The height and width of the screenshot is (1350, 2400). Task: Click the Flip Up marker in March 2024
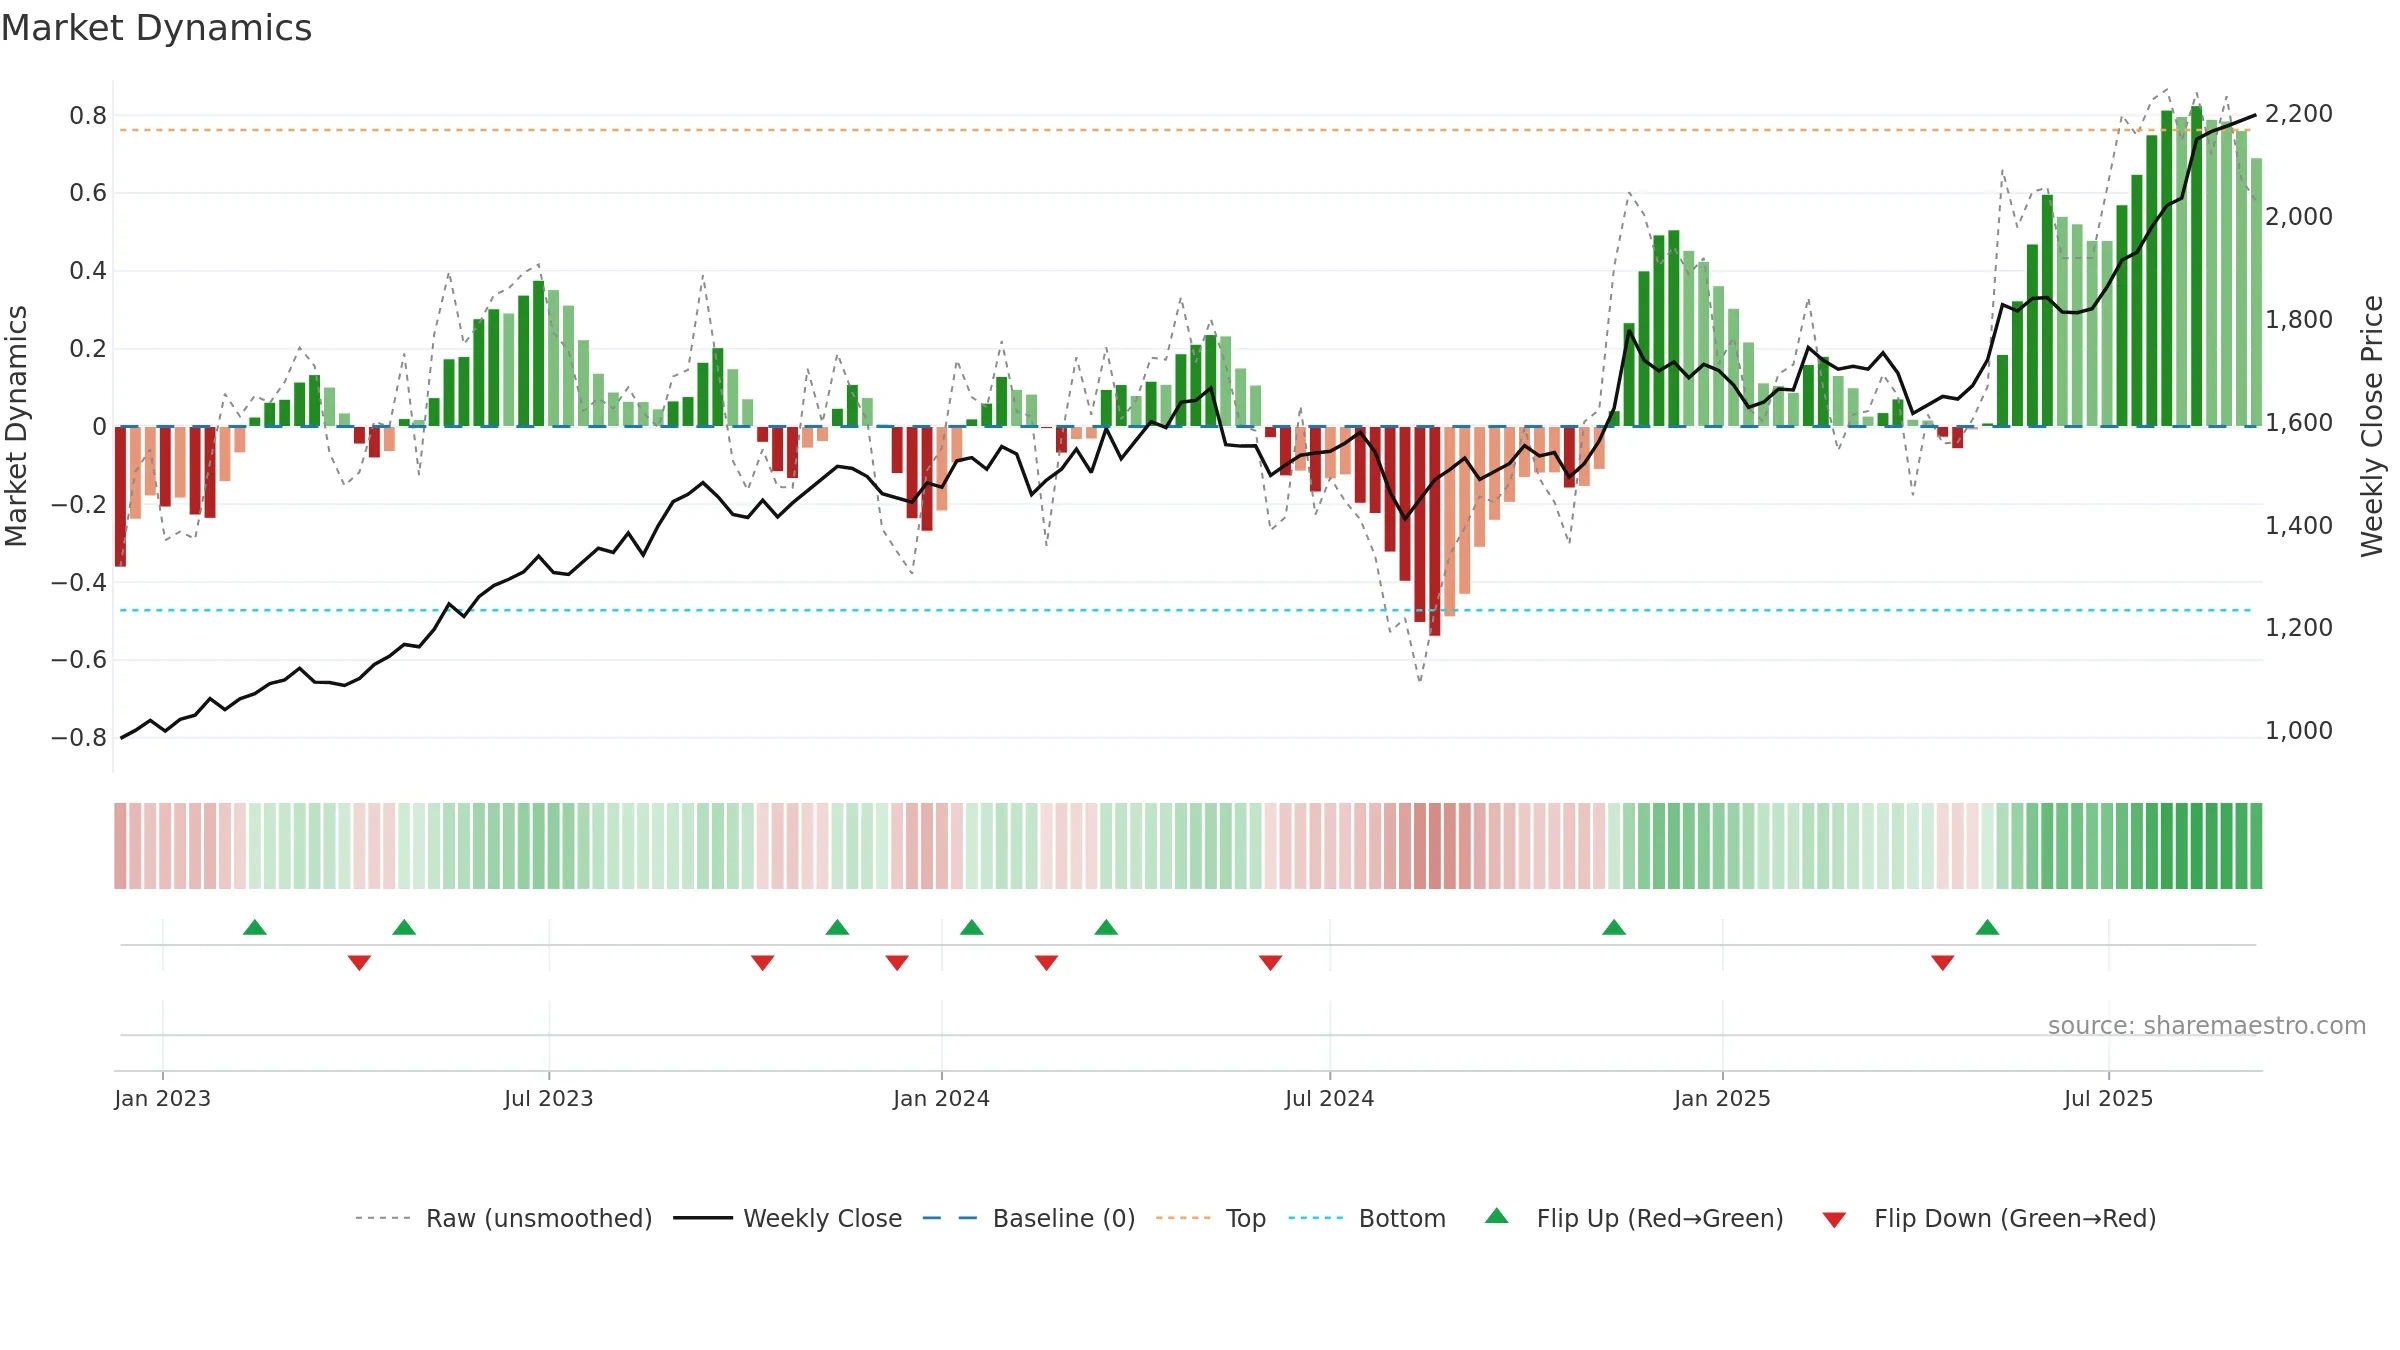pyautogui.click(x=1106, y=927)
